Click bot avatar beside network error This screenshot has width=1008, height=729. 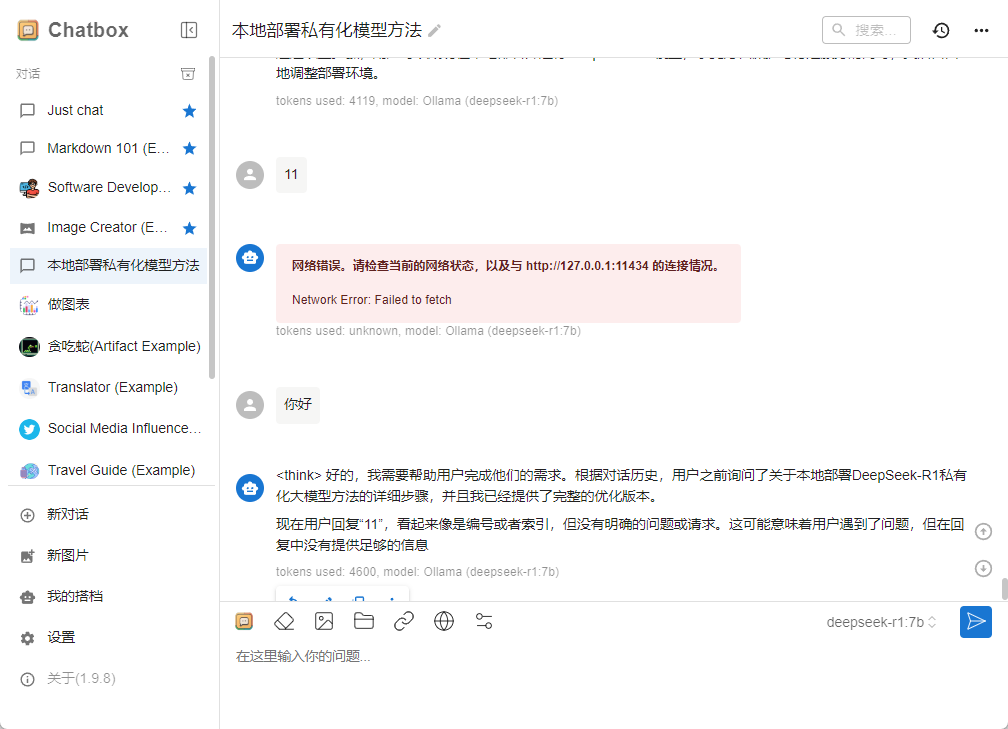click(250, 258)
